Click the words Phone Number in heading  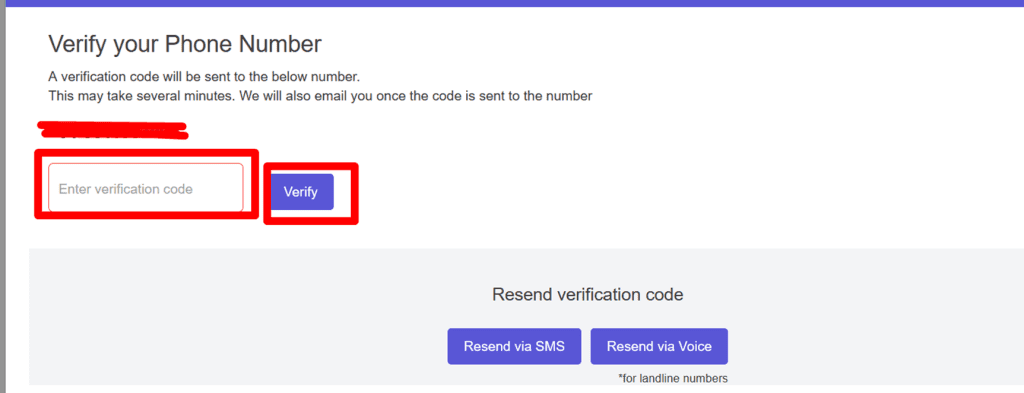pos(243,44)
